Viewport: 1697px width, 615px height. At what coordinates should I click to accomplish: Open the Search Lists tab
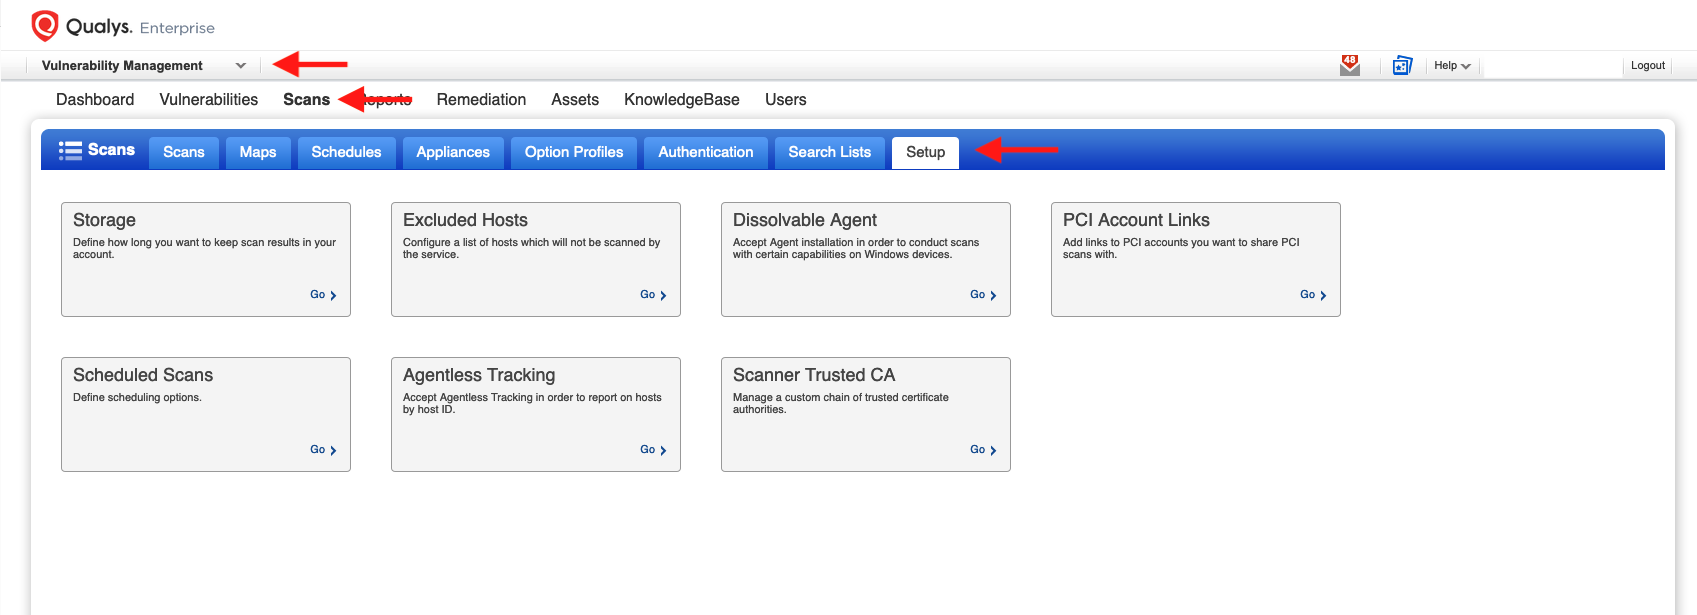pos(829,152)
